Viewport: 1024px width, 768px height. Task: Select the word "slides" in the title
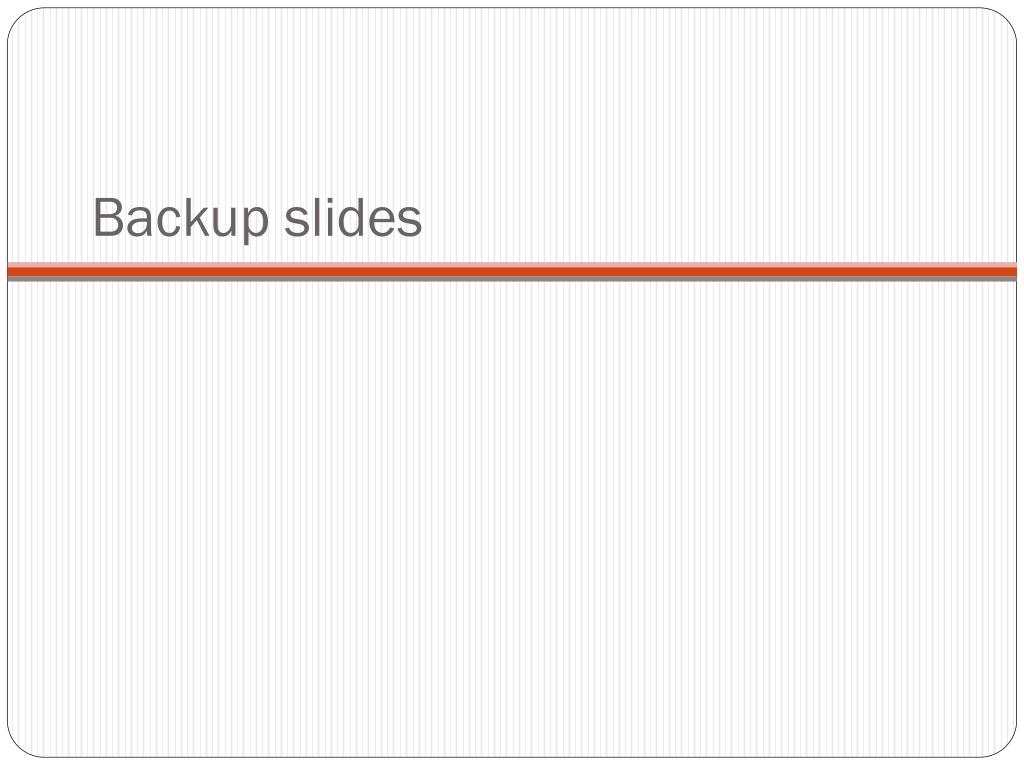(353, 216)
